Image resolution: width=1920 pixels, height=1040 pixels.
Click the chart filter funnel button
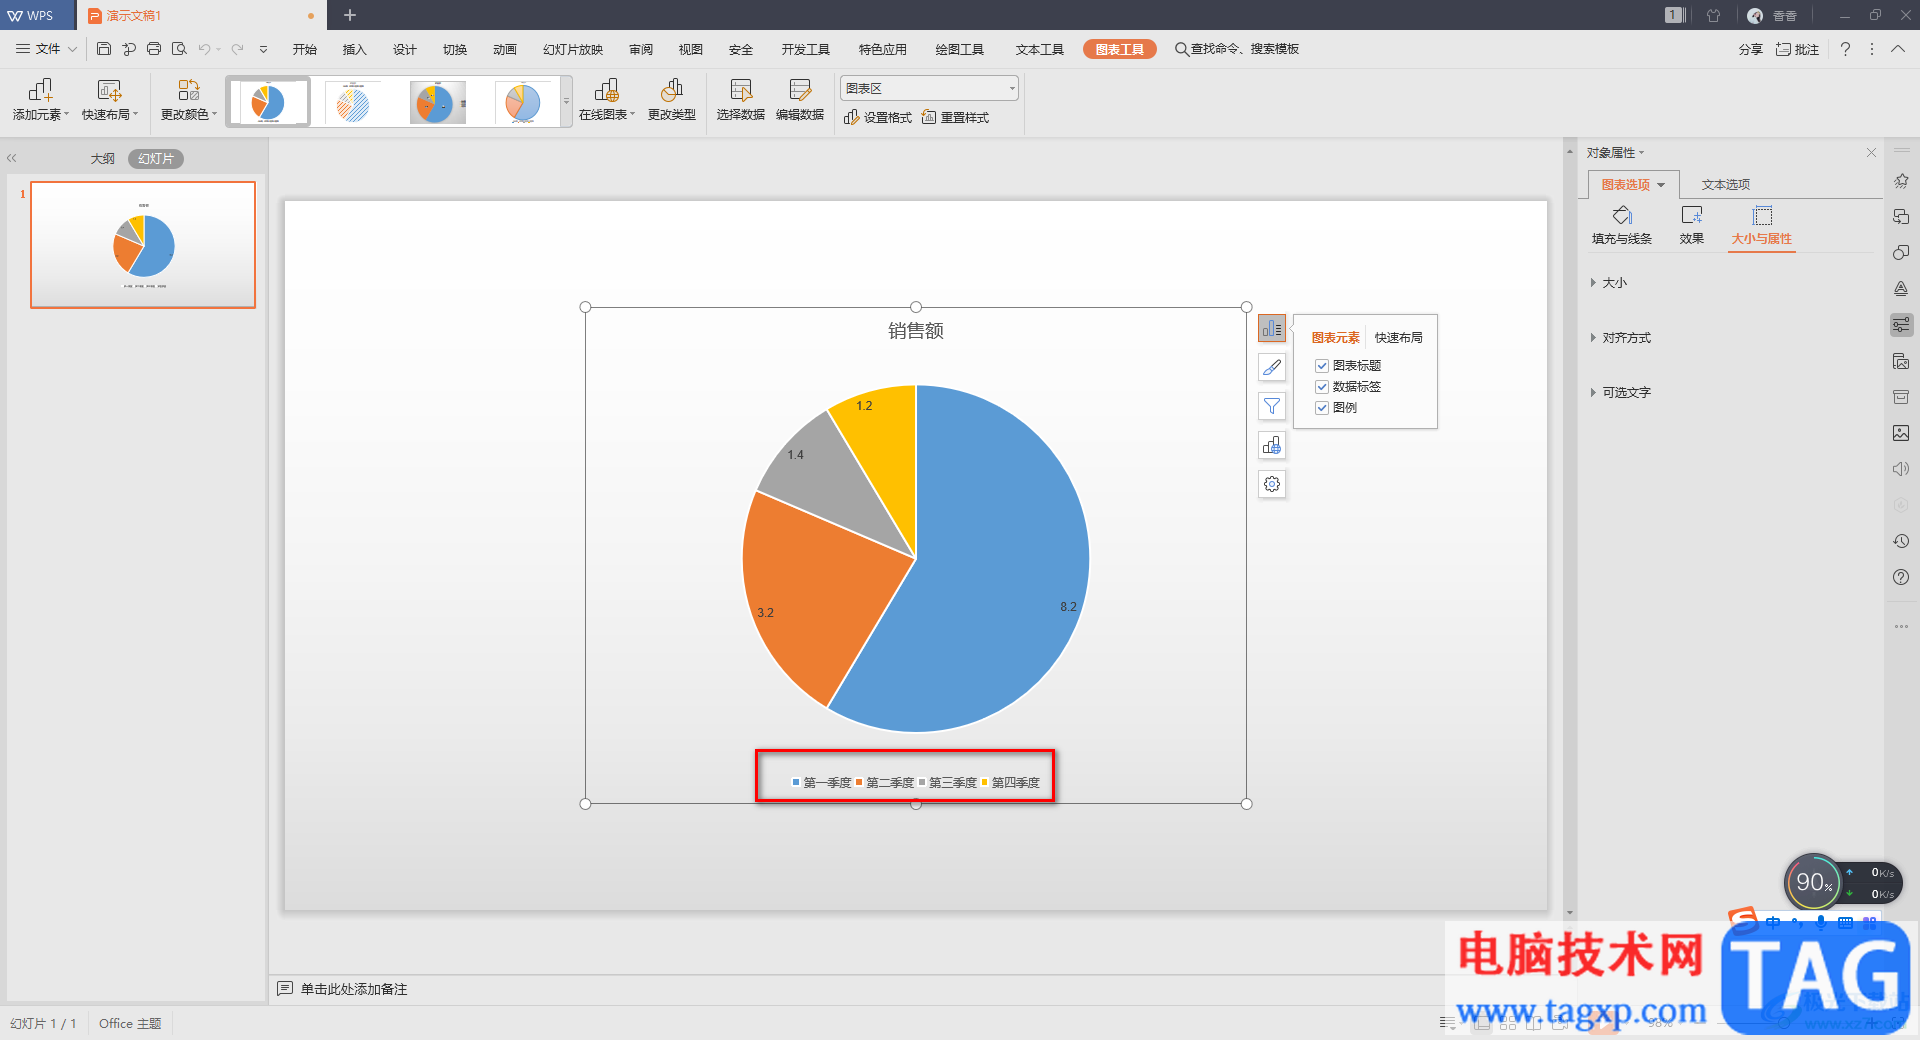click(x=1272, y=406)
